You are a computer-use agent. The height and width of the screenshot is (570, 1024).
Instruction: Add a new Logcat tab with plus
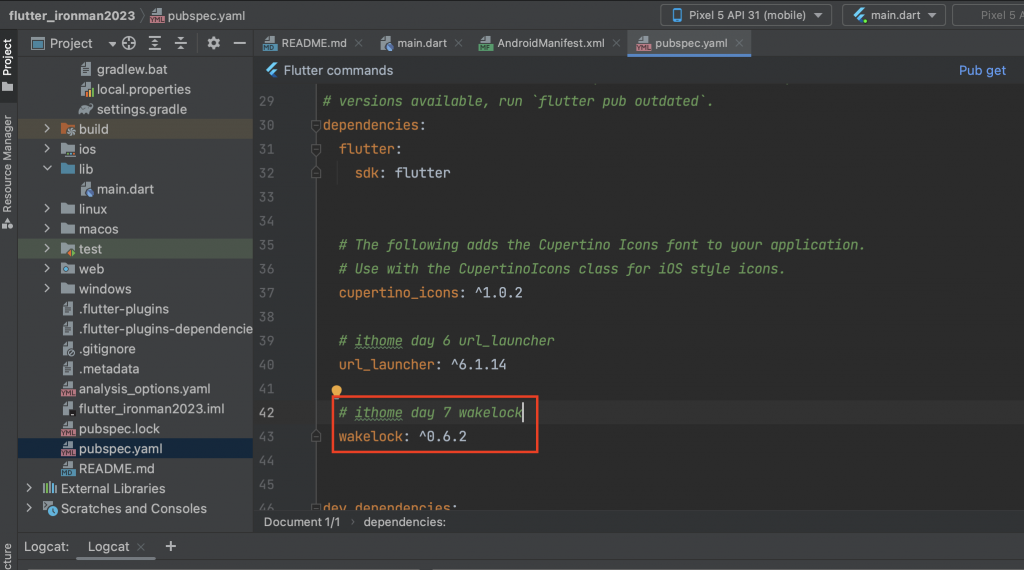pos(170,546)
